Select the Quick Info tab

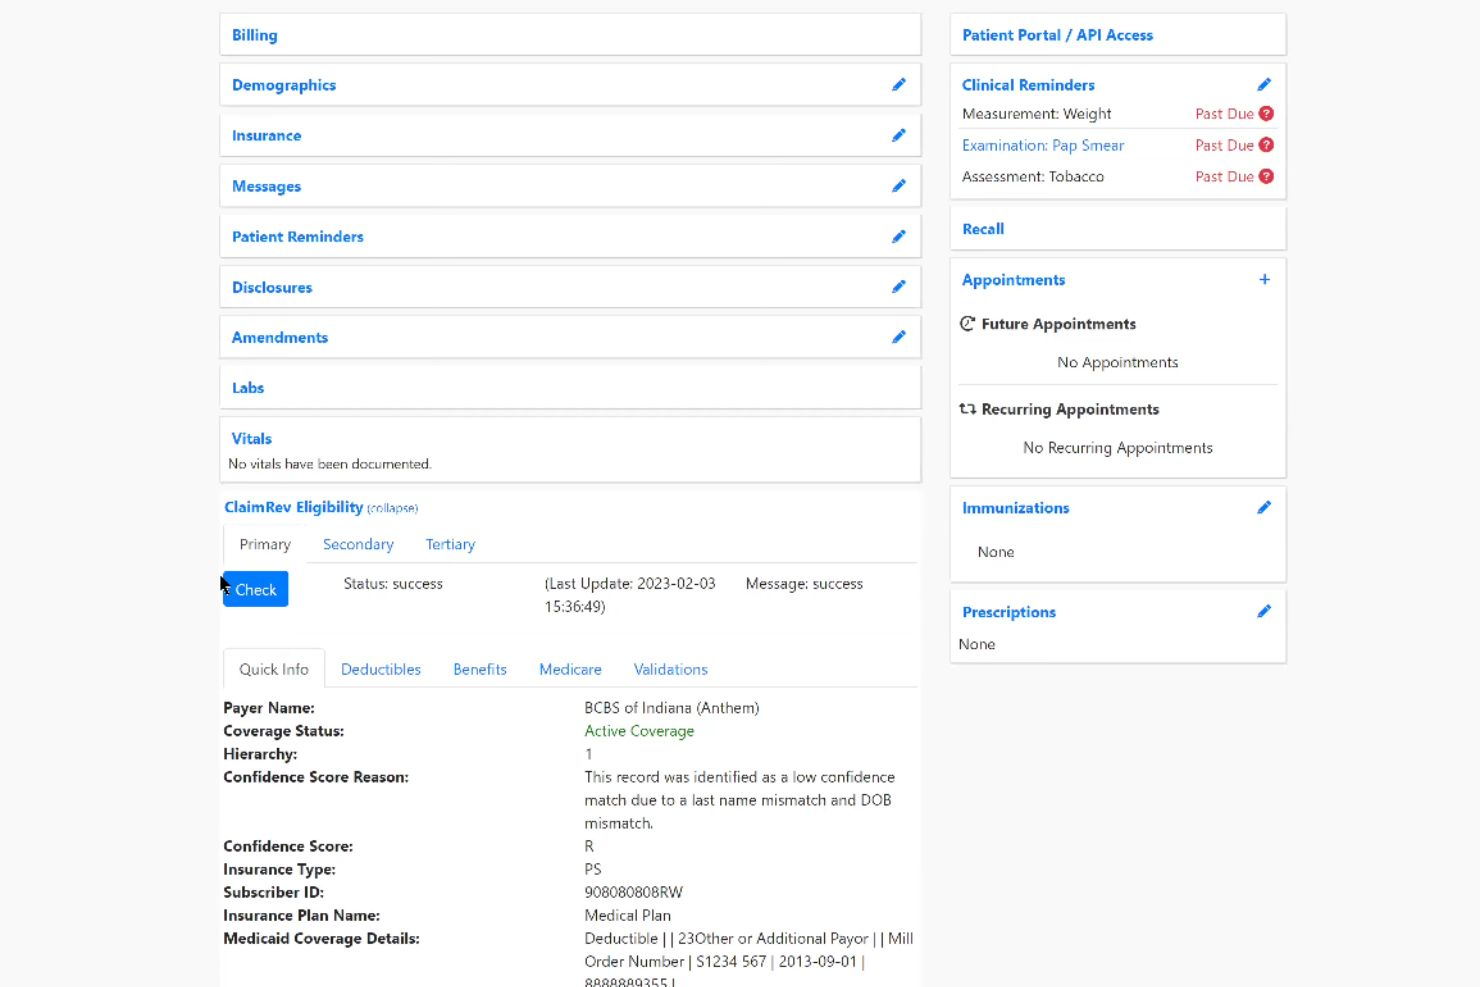pyautogui.click(x=274, y=669)
